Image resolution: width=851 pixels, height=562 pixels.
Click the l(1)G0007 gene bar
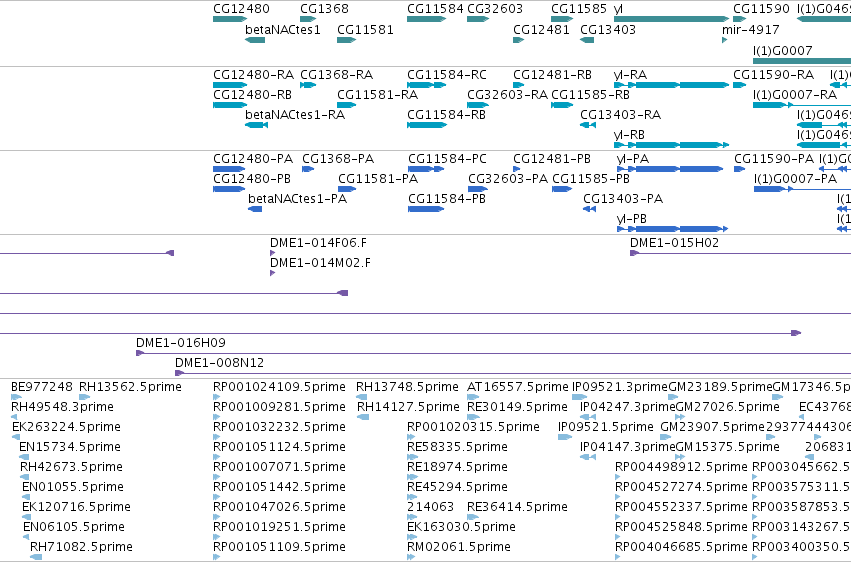click(802, 60)
